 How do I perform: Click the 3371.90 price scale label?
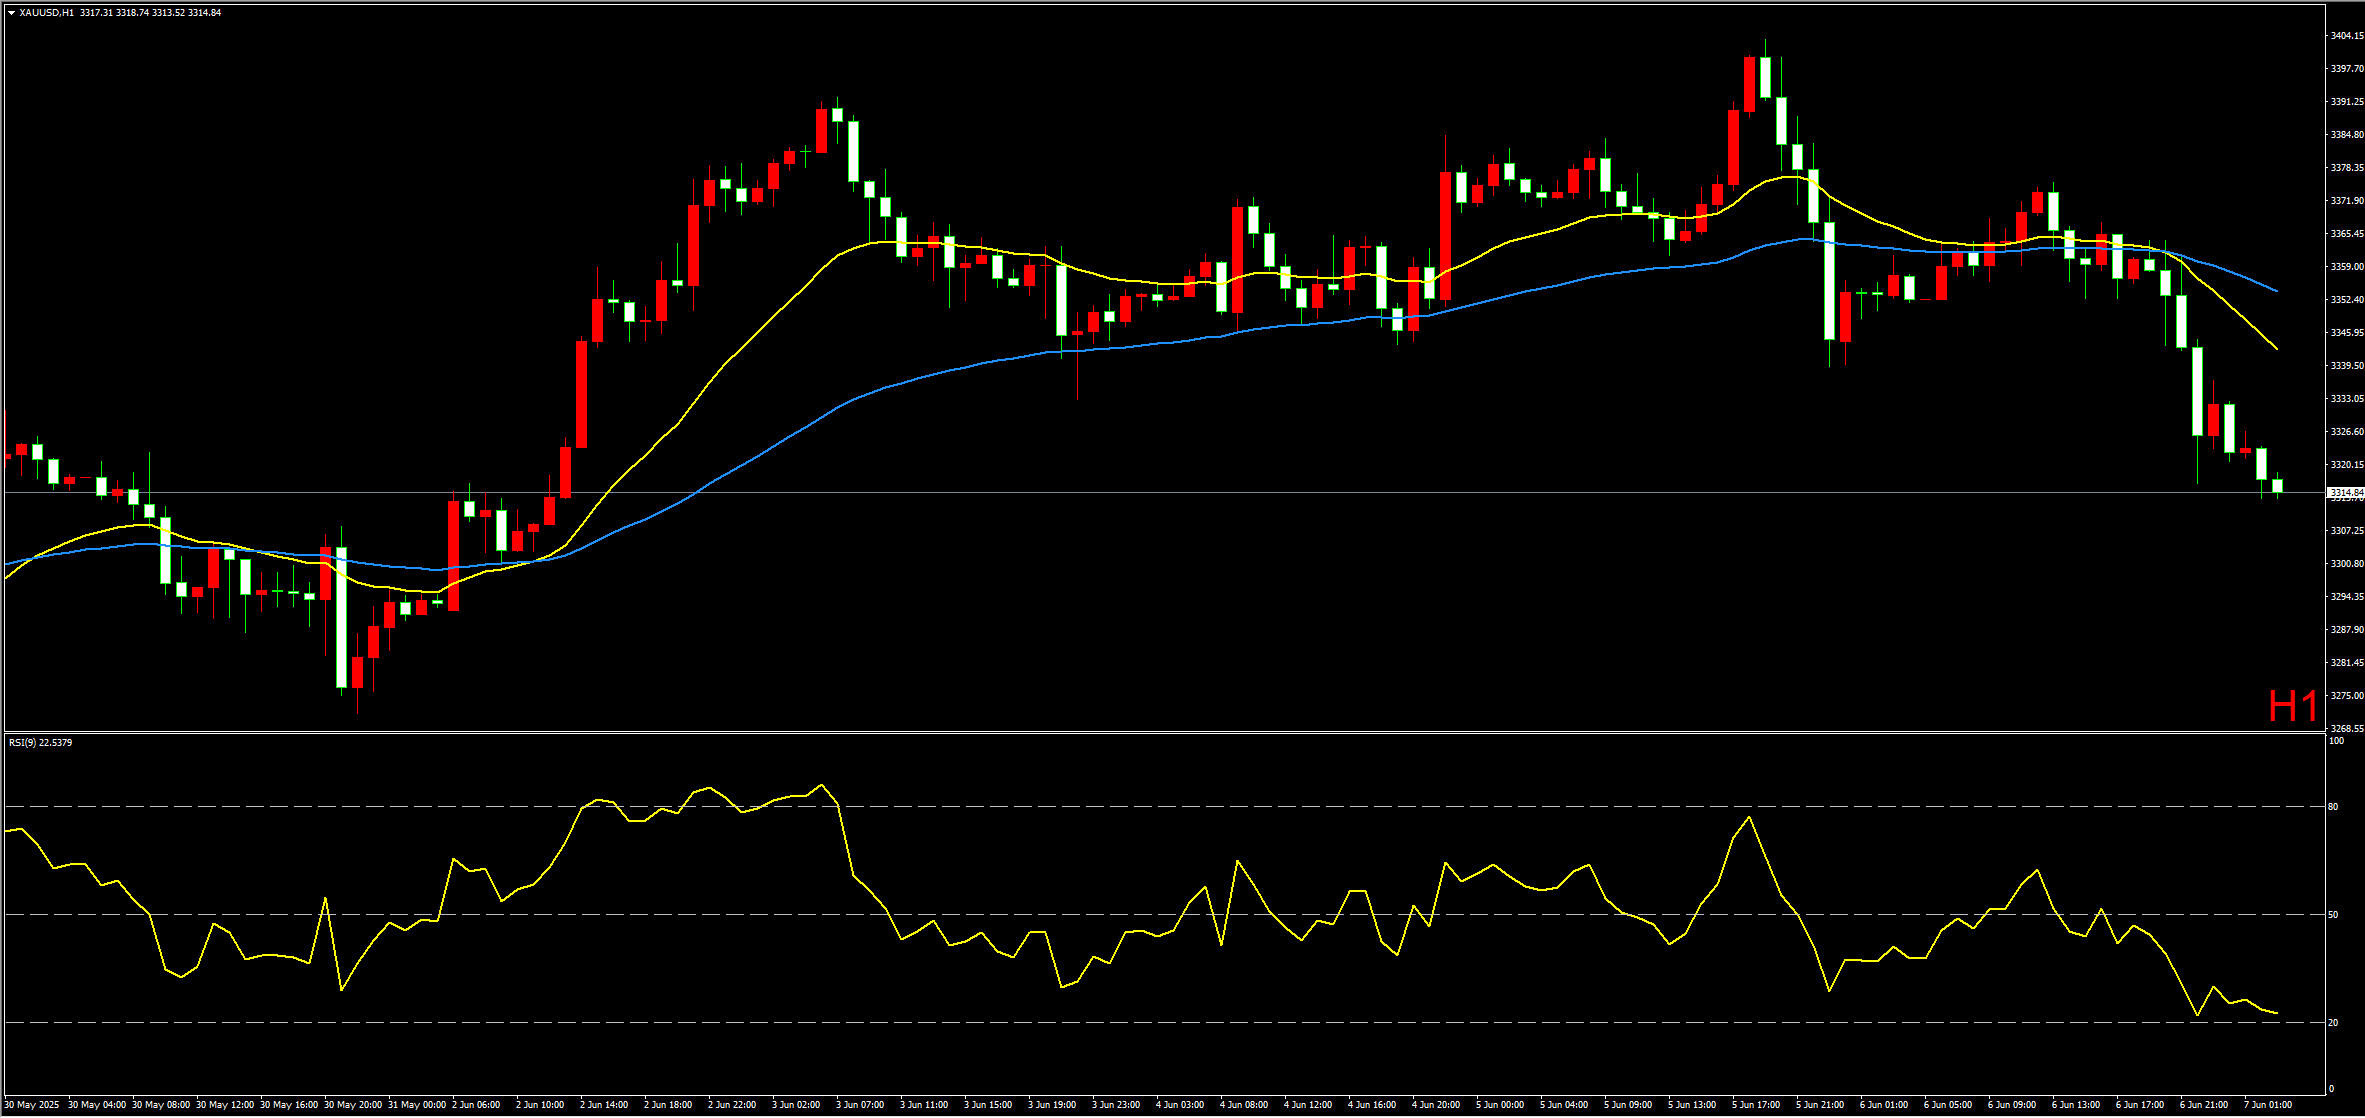(x=2347, y=200)
